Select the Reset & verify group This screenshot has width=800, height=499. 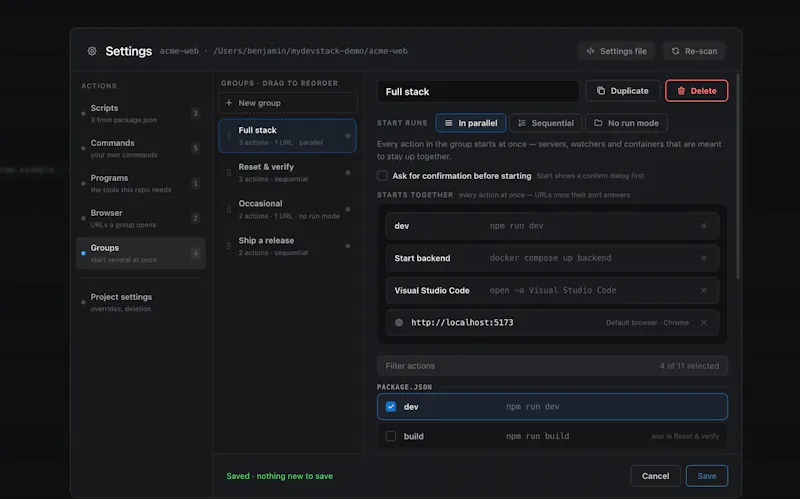tap(287, 172)
